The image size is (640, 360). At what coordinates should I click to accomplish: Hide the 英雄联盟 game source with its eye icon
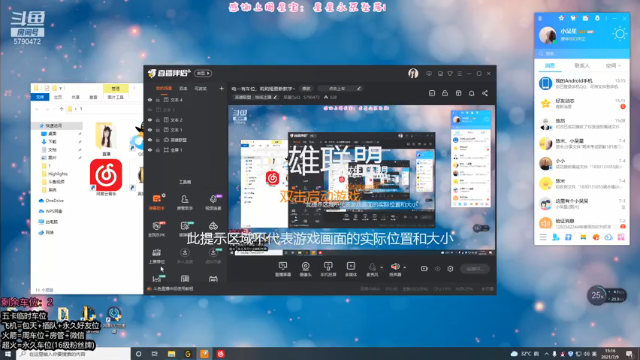[150, 140]
